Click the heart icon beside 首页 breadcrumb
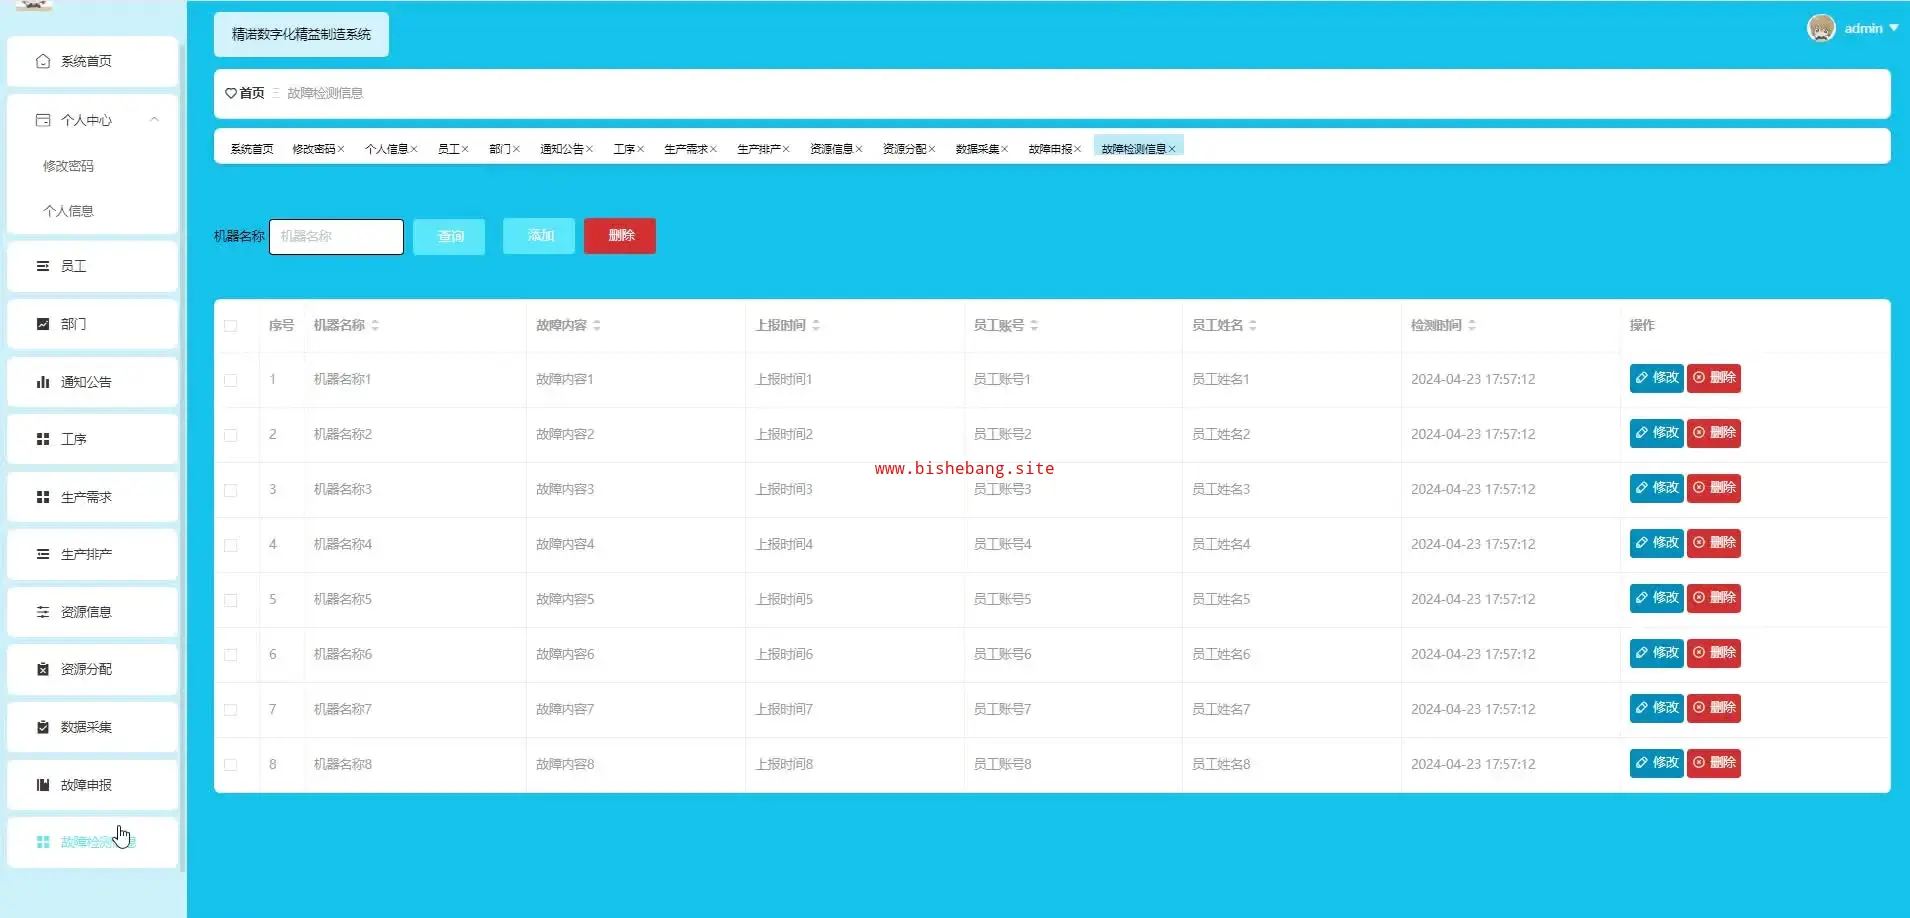The width and height of the screenshot is (1910, 918). 231,93
